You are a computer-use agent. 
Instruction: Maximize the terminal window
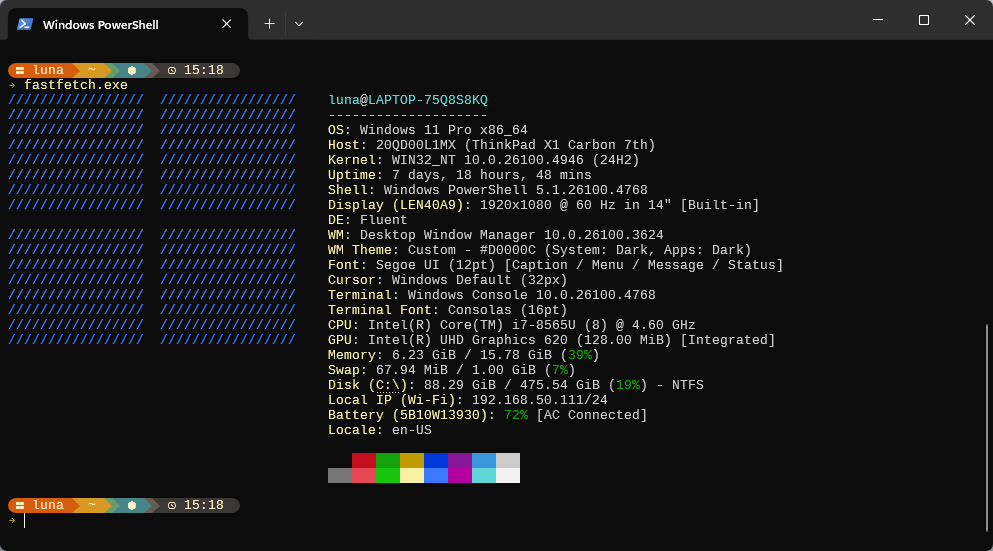click(x=924, y=20)
